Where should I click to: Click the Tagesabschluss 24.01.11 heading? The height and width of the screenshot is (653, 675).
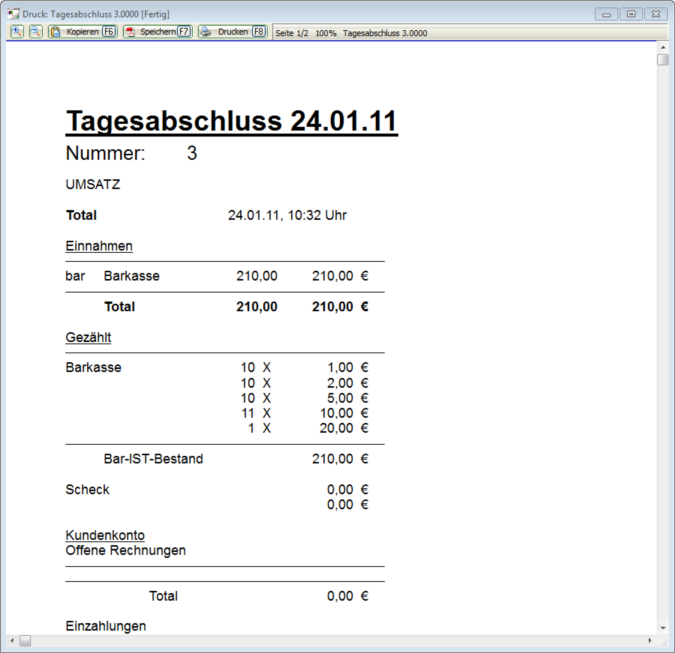(231, 121)
